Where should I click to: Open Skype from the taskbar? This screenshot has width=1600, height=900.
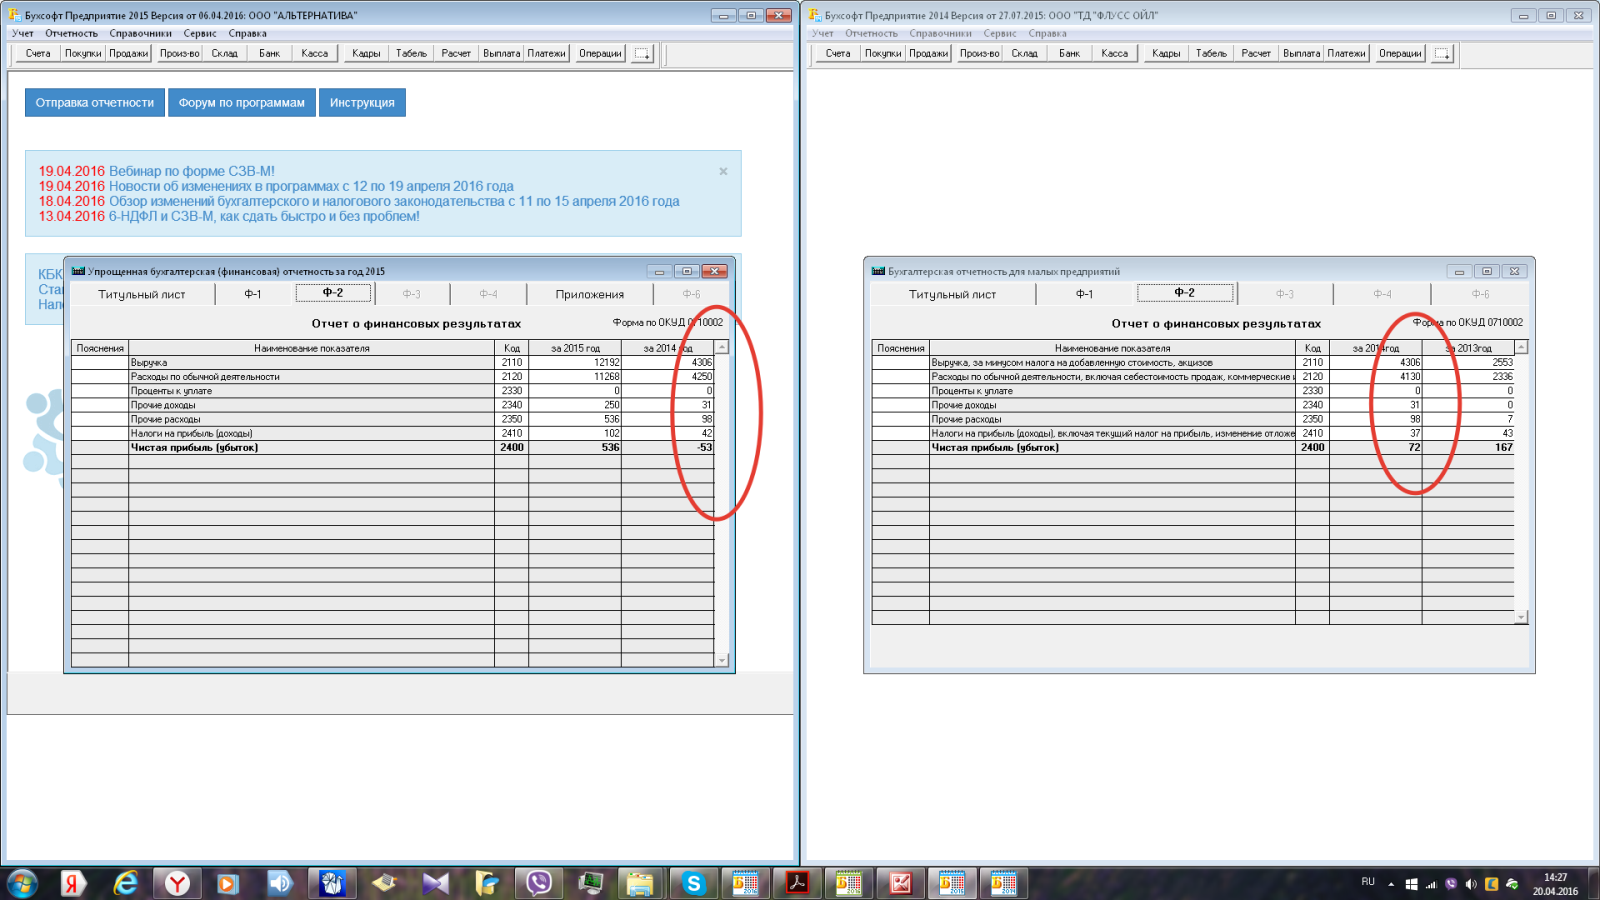693,883
